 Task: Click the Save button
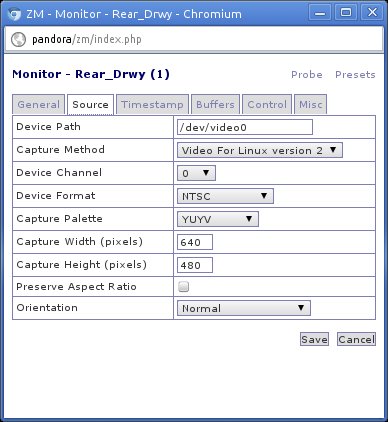314,339
